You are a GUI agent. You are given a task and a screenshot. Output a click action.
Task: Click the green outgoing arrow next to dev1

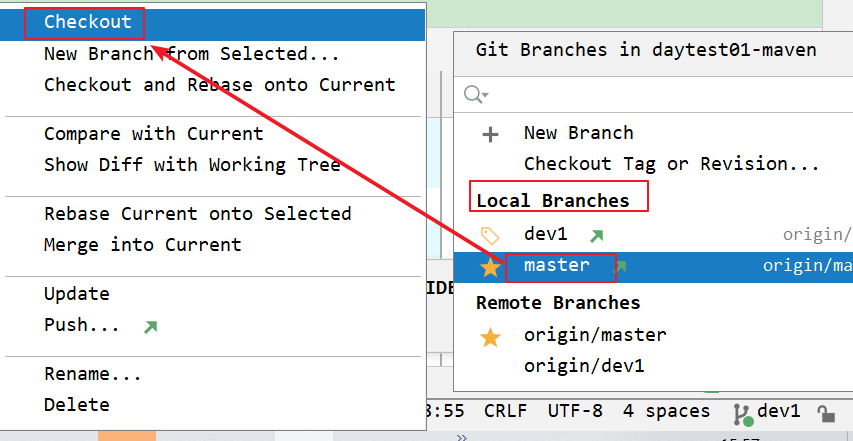[x=596, y=236]
